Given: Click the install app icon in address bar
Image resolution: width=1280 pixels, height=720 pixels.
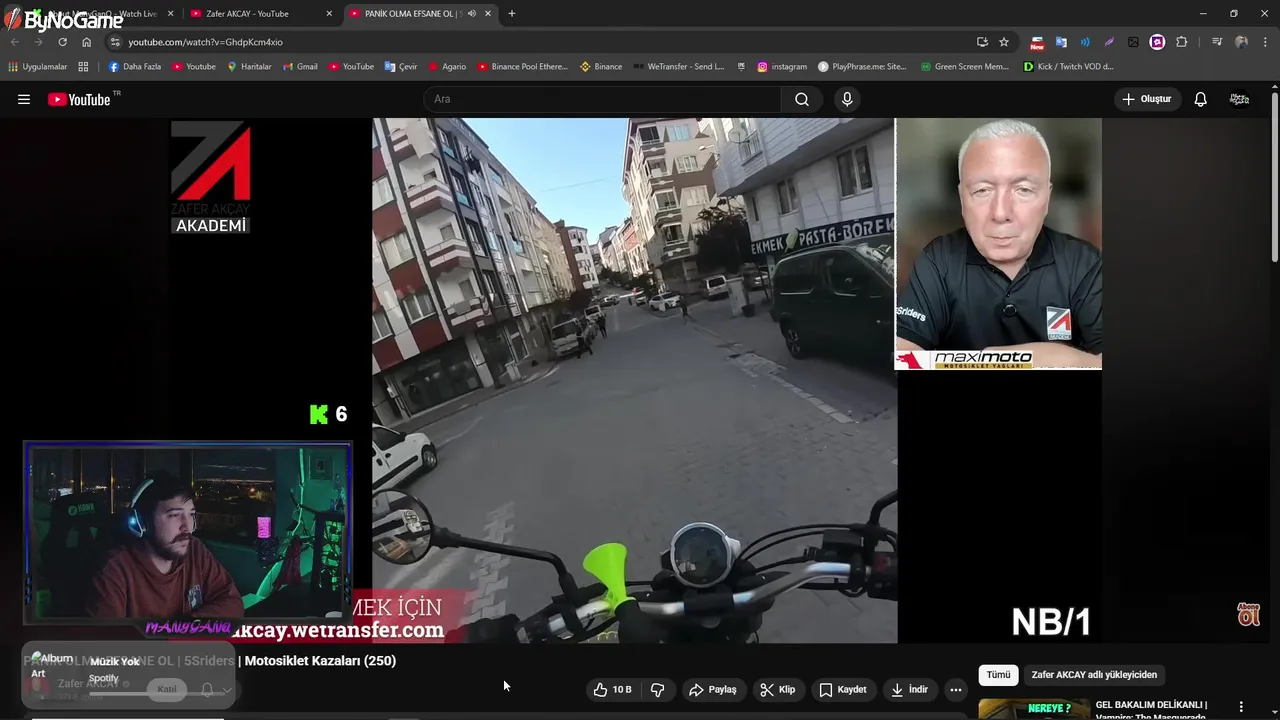Looking at the screenshot, I should [982, 42].
